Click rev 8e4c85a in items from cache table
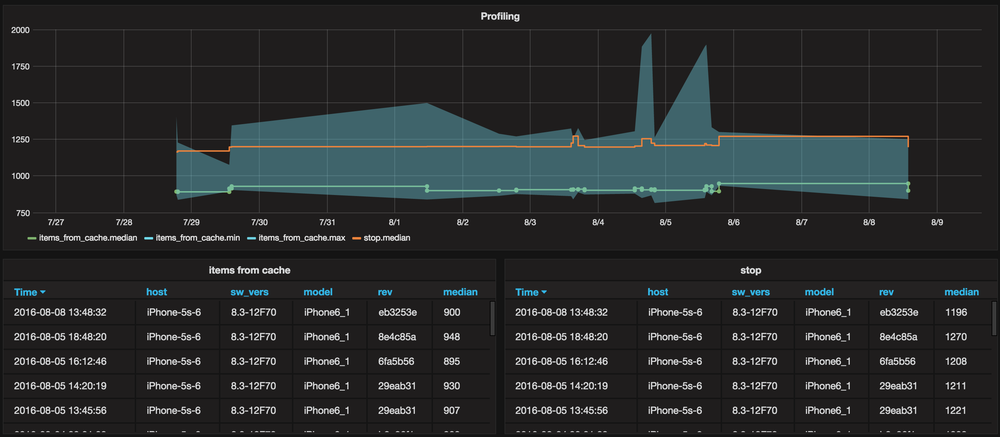Screen dimensions: 1000x437 [x=397, y=337]
